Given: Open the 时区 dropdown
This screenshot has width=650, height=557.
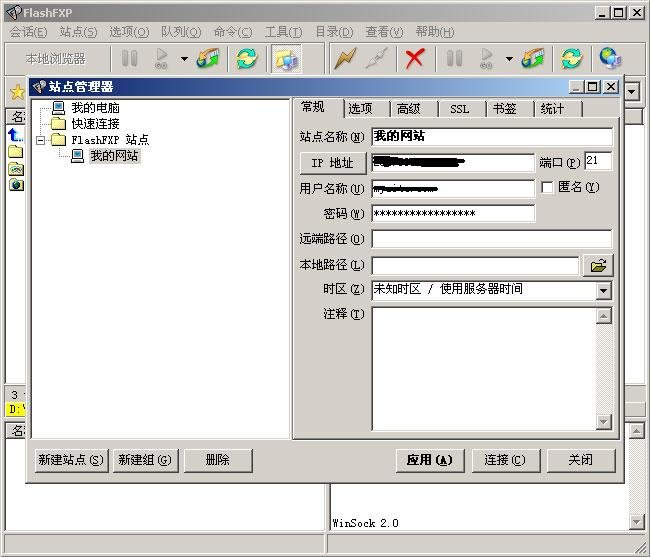Looking at the screenshot, I should [604, 291].
